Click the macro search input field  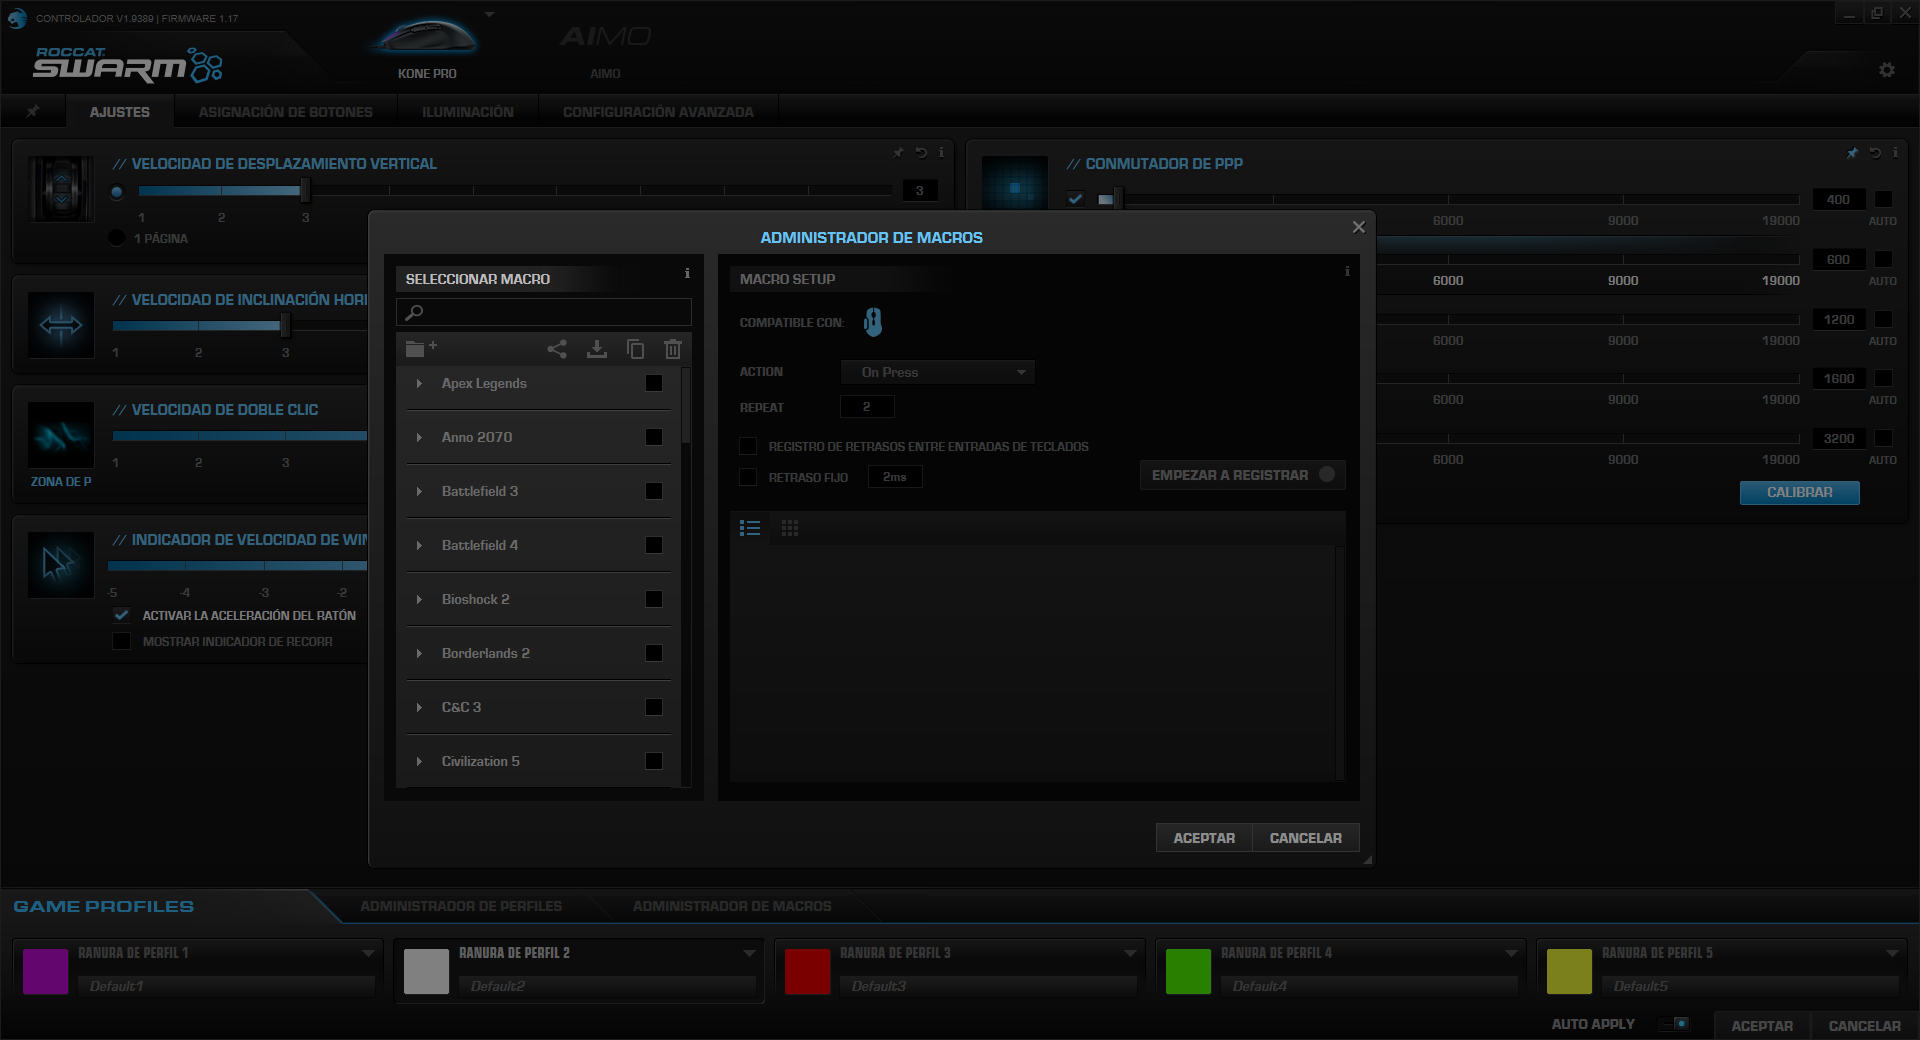(544, 312)
